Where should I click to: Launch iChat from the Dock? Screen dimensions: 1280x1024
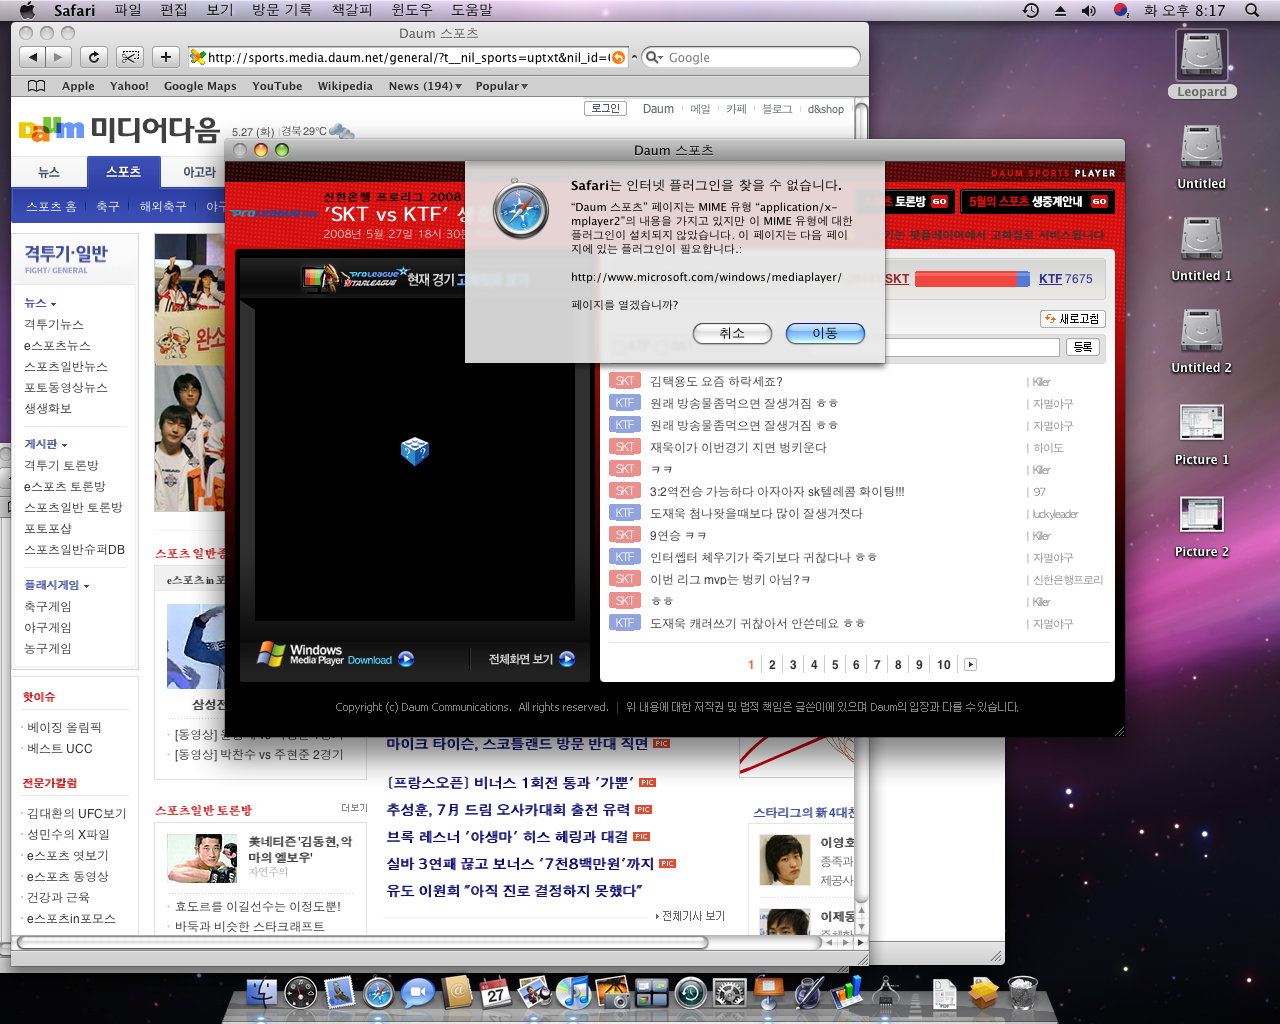[x=417, y=993]
